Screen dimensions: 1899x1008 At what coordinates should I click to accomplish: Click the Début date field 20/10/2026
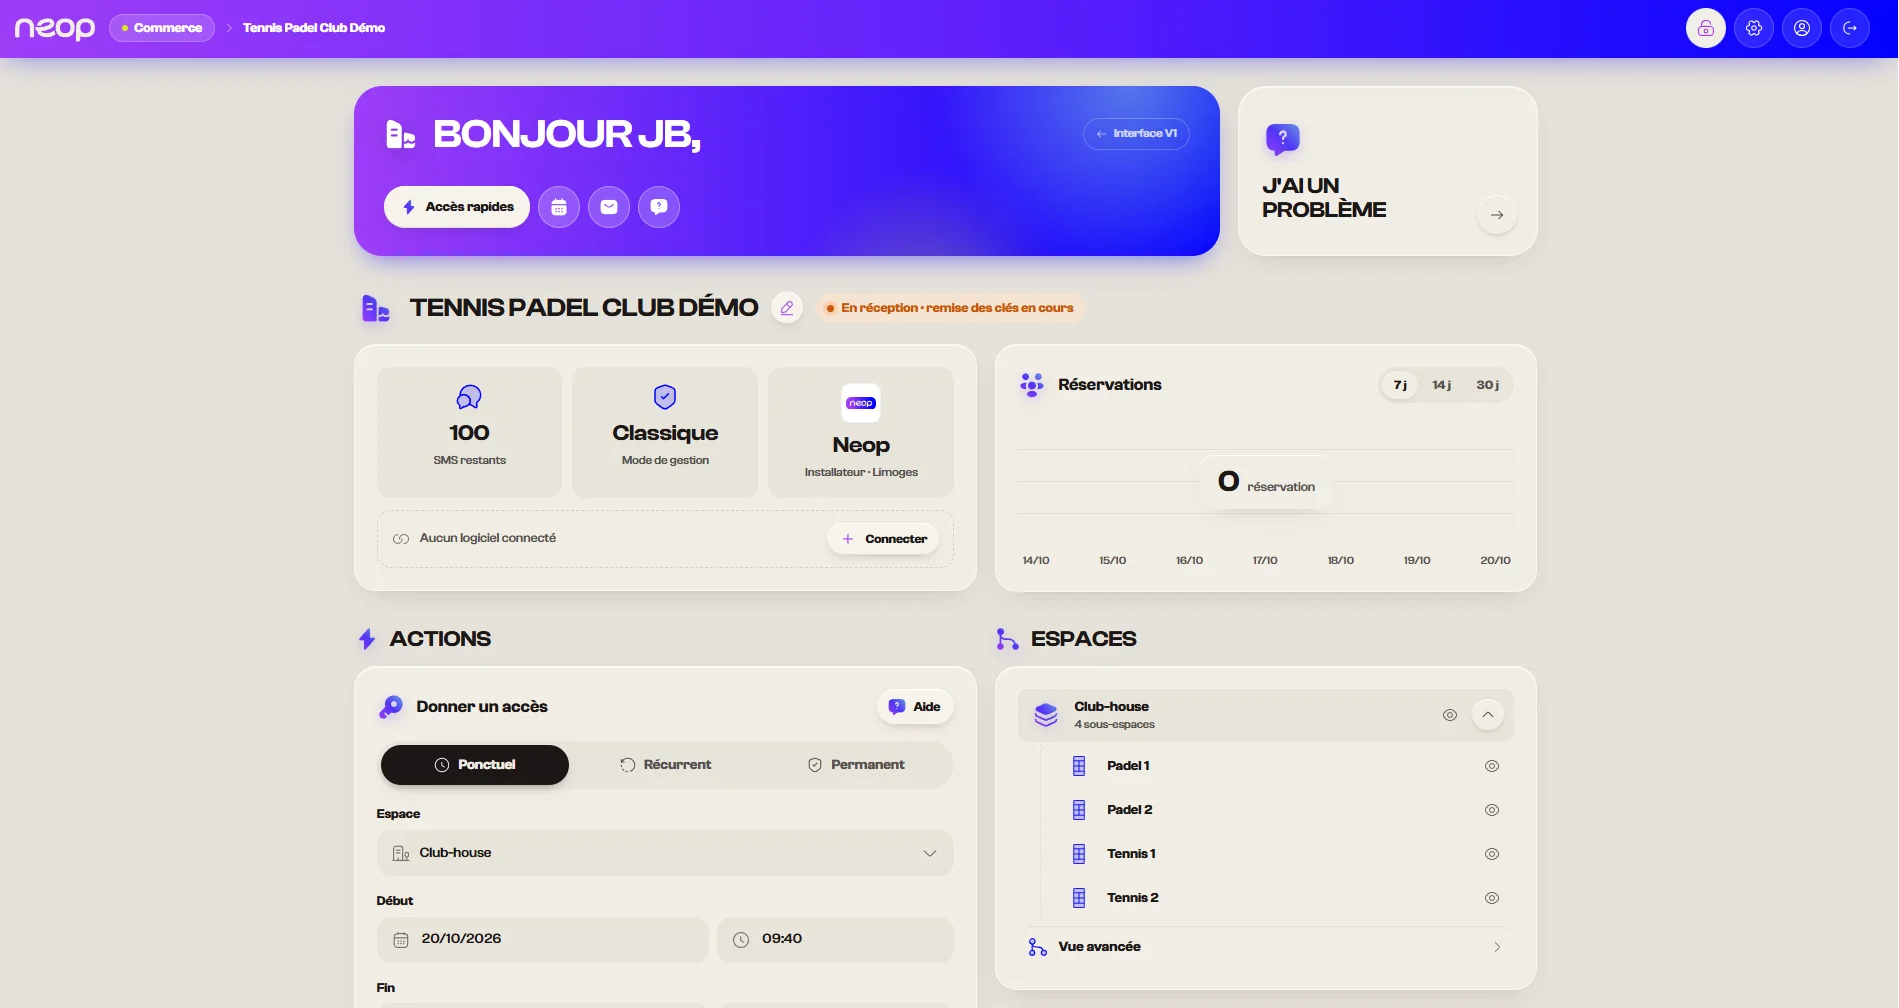point(543,940)
